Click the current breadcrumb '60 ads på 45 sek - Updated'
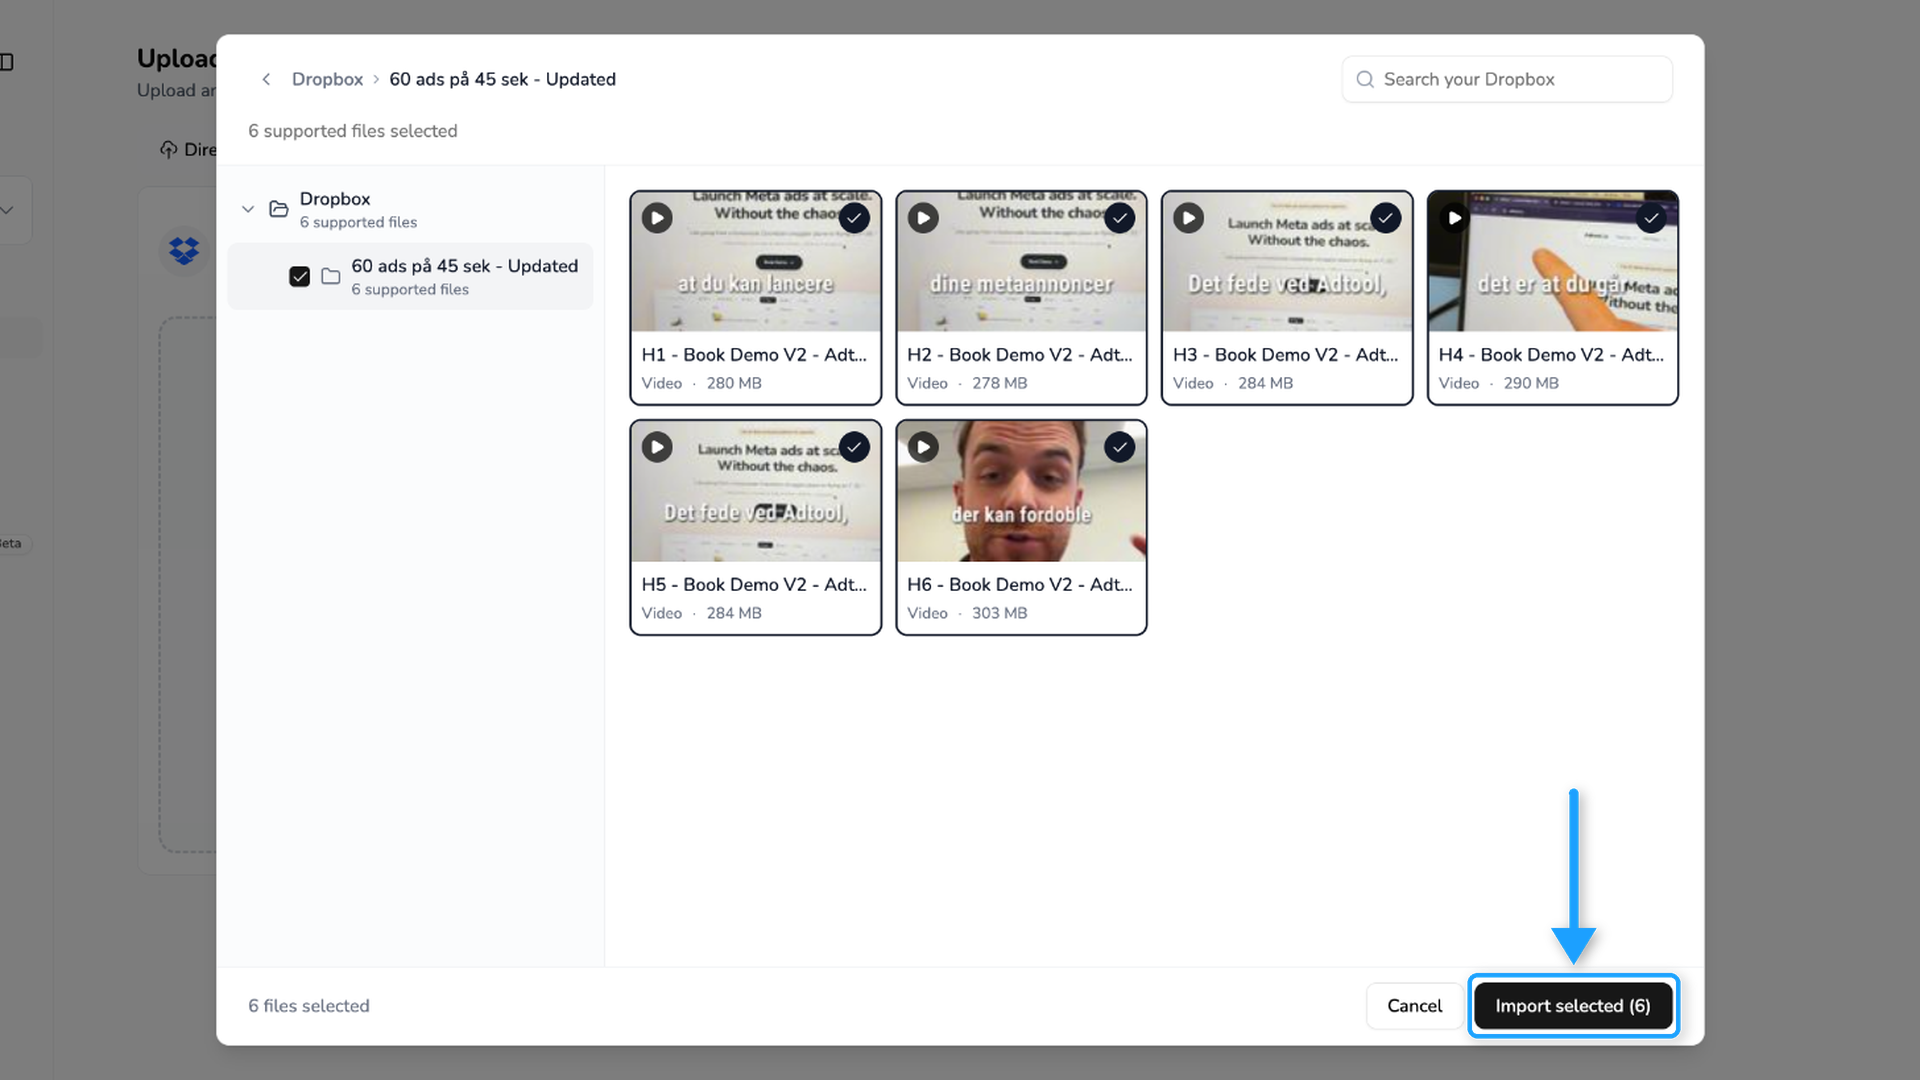 tap(502, 79)
